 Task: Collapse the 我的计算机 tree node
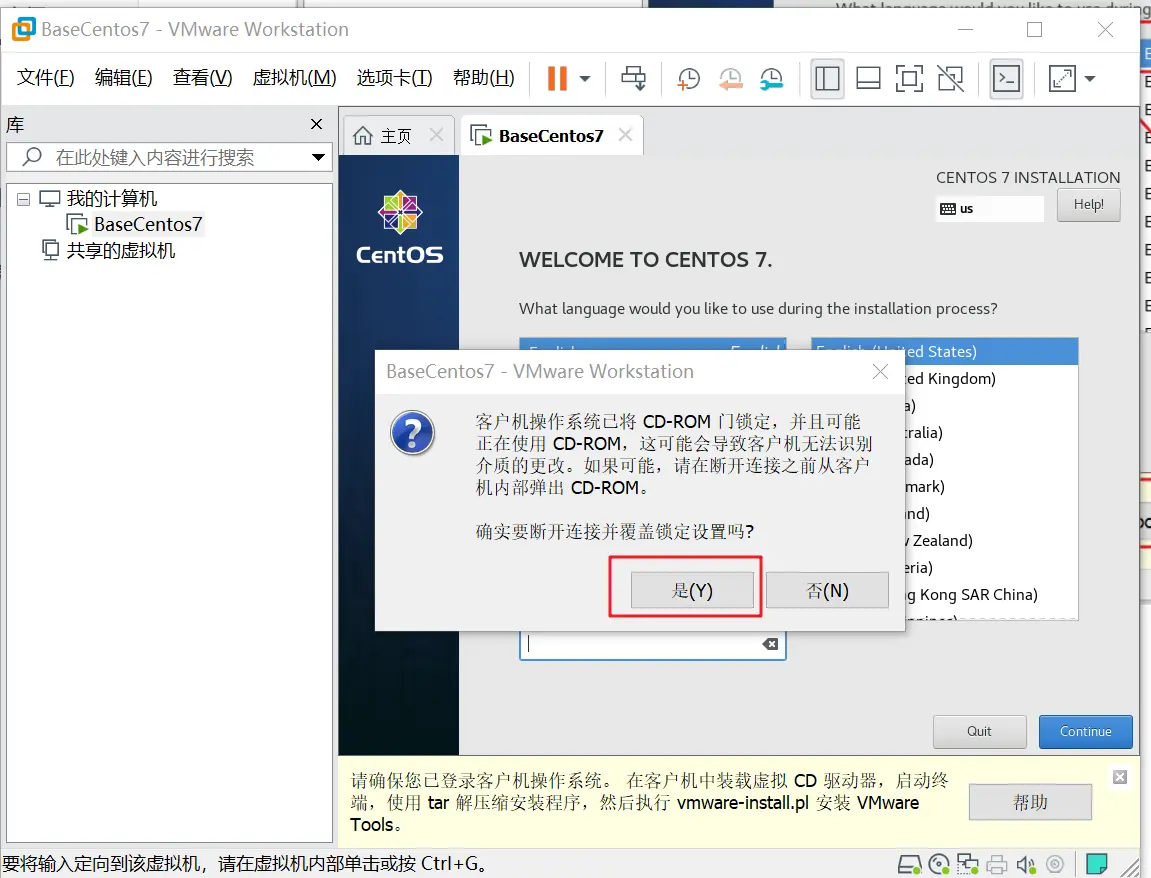(x=23, y=199)
